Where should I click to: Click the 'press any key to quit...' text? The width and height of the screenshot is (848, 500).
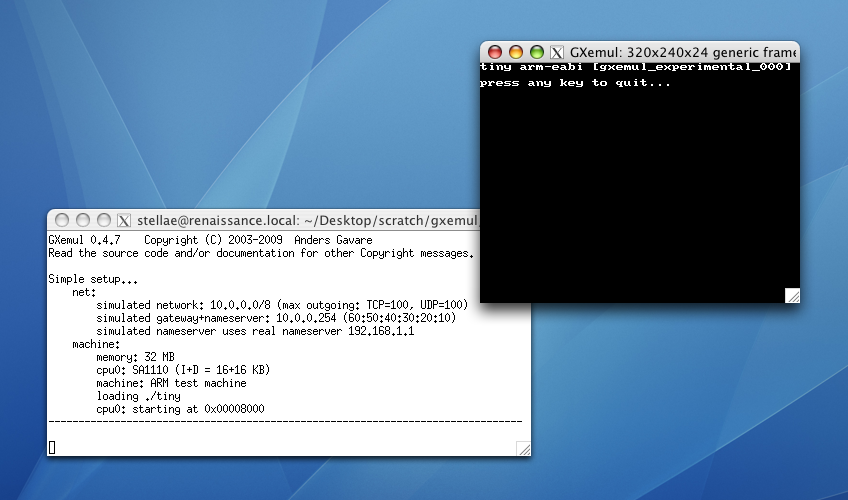click(x=575, y=83)
